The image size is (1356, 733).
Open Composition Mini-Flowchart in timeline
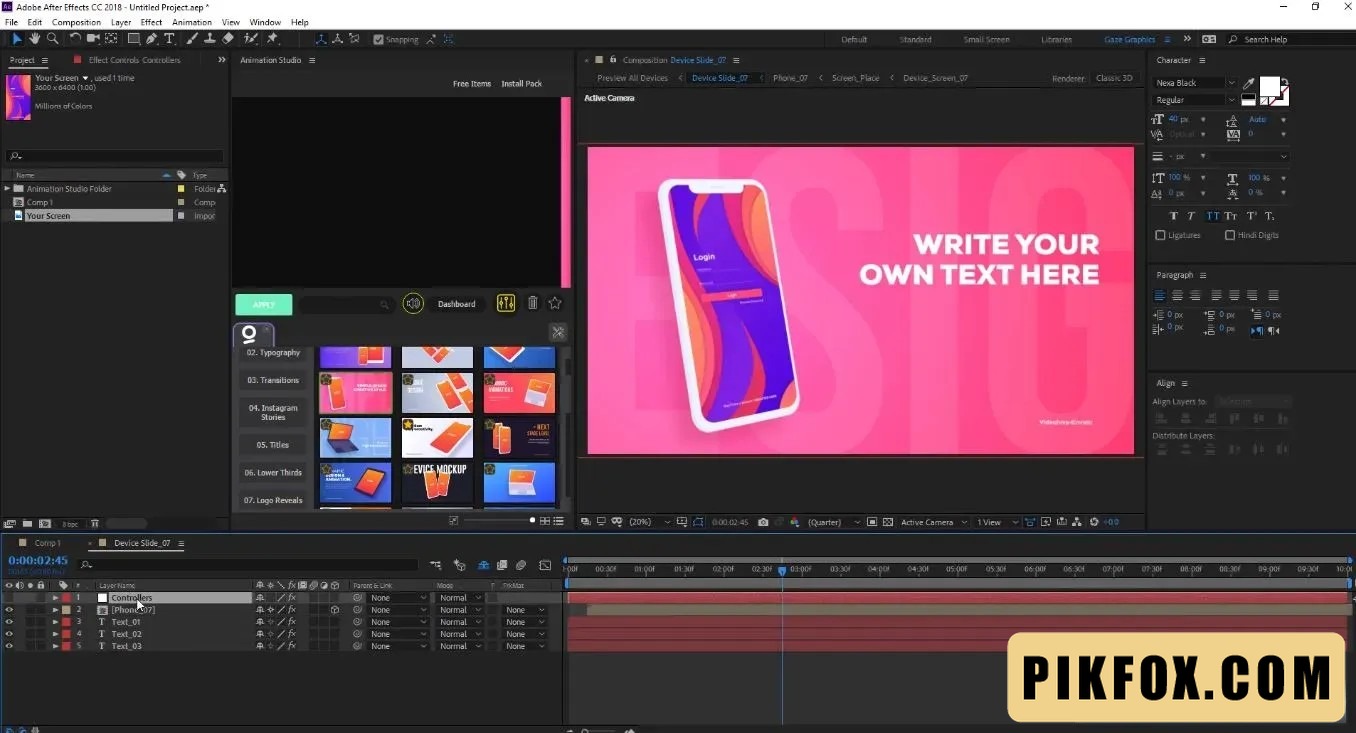pos(435,565)
